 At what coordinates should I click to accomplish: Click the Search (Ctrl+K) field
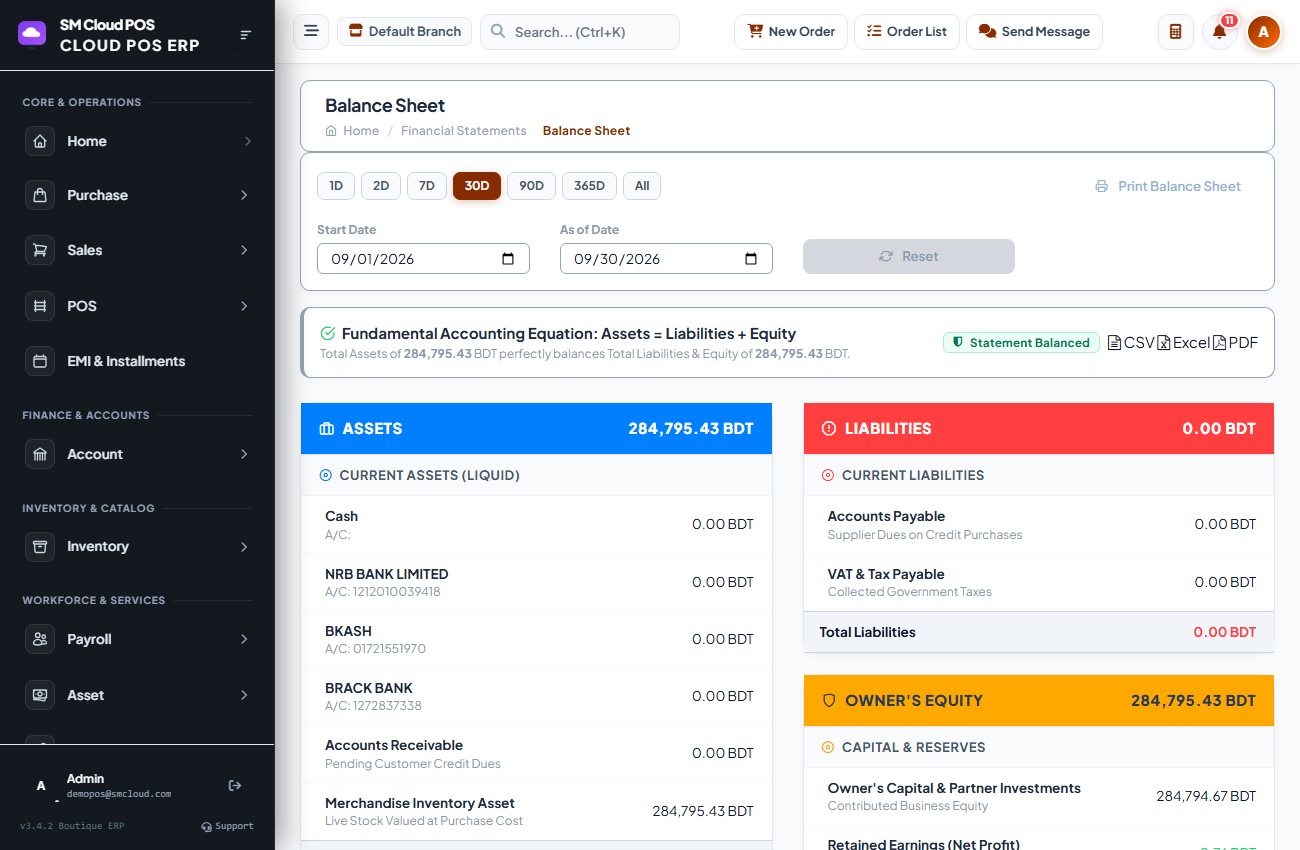pos(580,32)
